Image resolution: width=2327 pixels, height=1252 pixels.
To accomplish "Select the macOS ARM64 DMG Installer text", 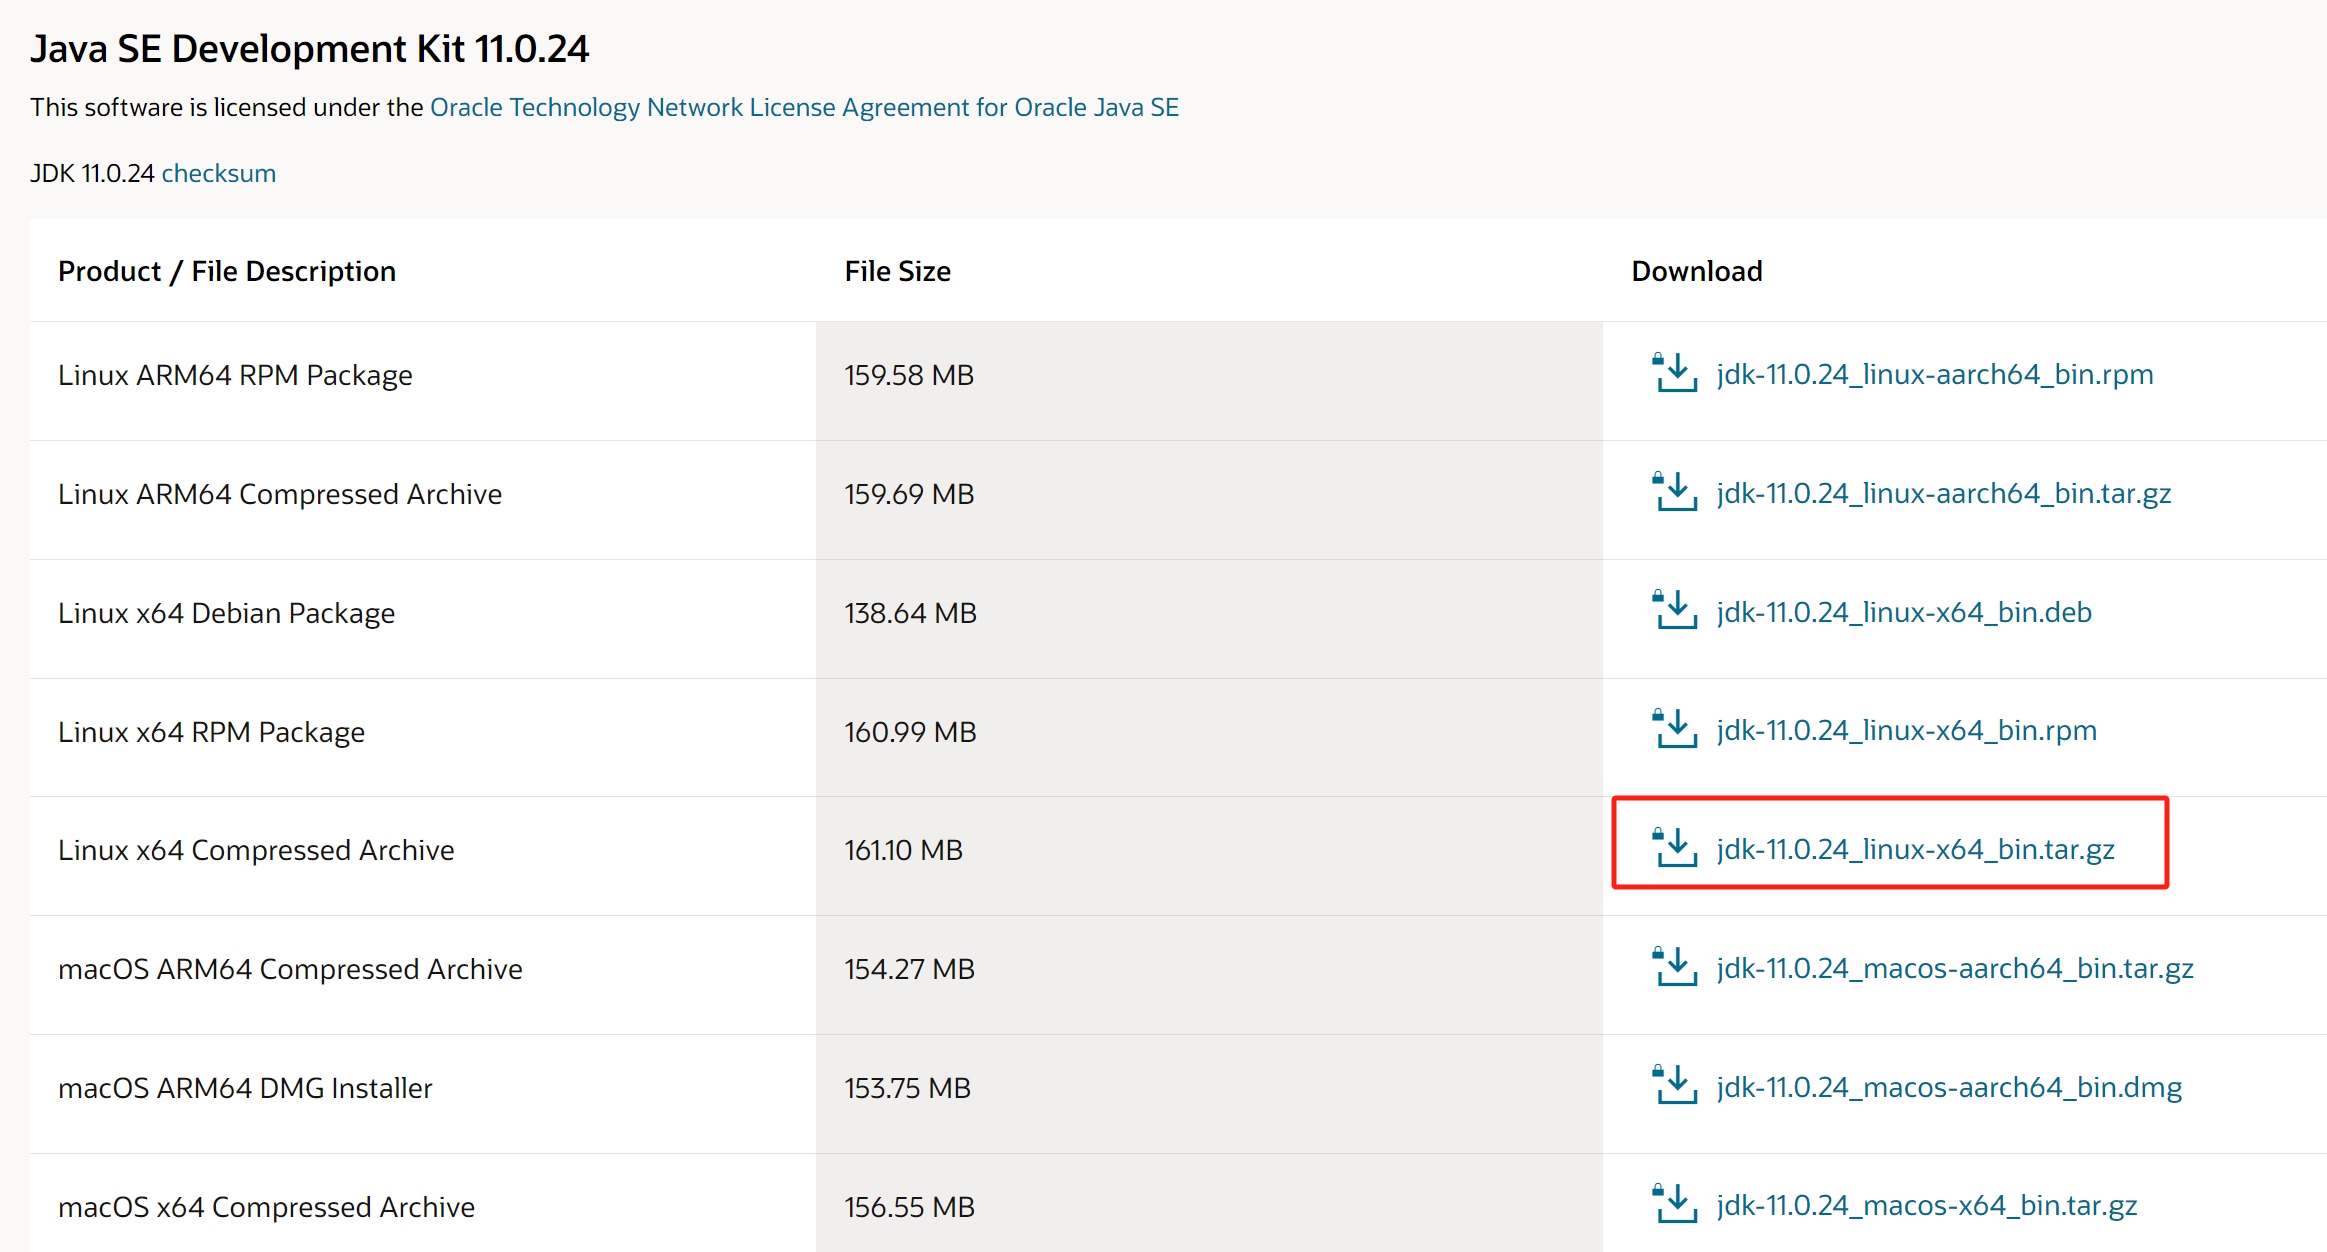I will coord(245,1088).
